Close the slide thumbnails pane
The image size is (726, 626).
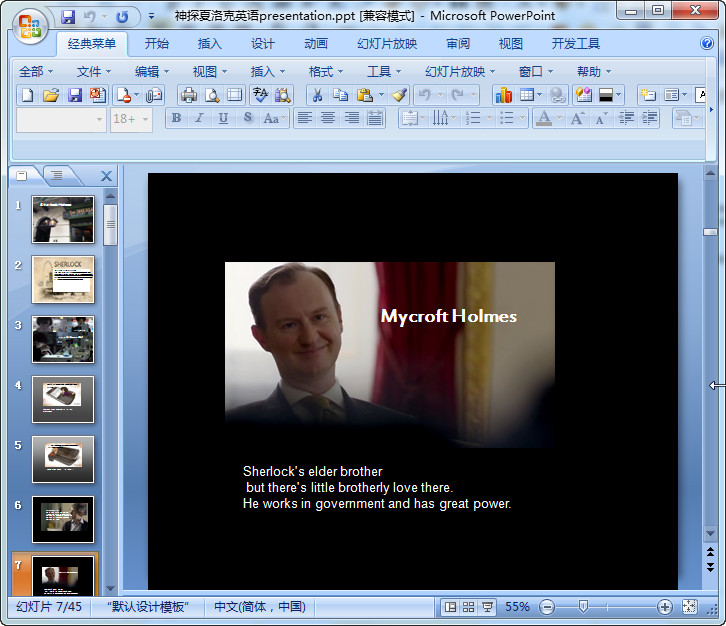click(106, 176)
